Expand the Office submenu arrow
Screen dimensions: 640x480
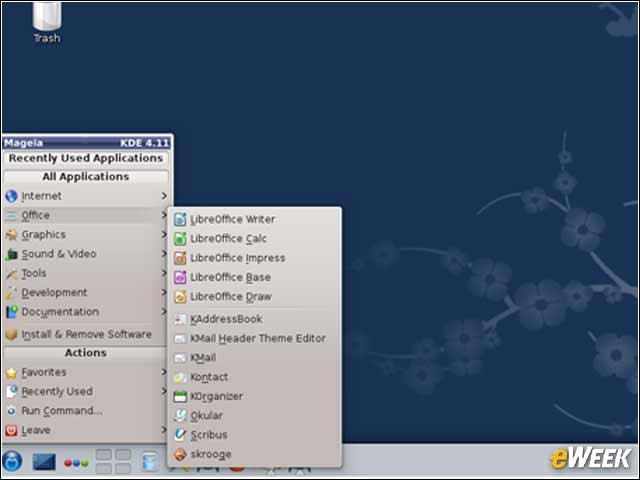tap(164, 215)
